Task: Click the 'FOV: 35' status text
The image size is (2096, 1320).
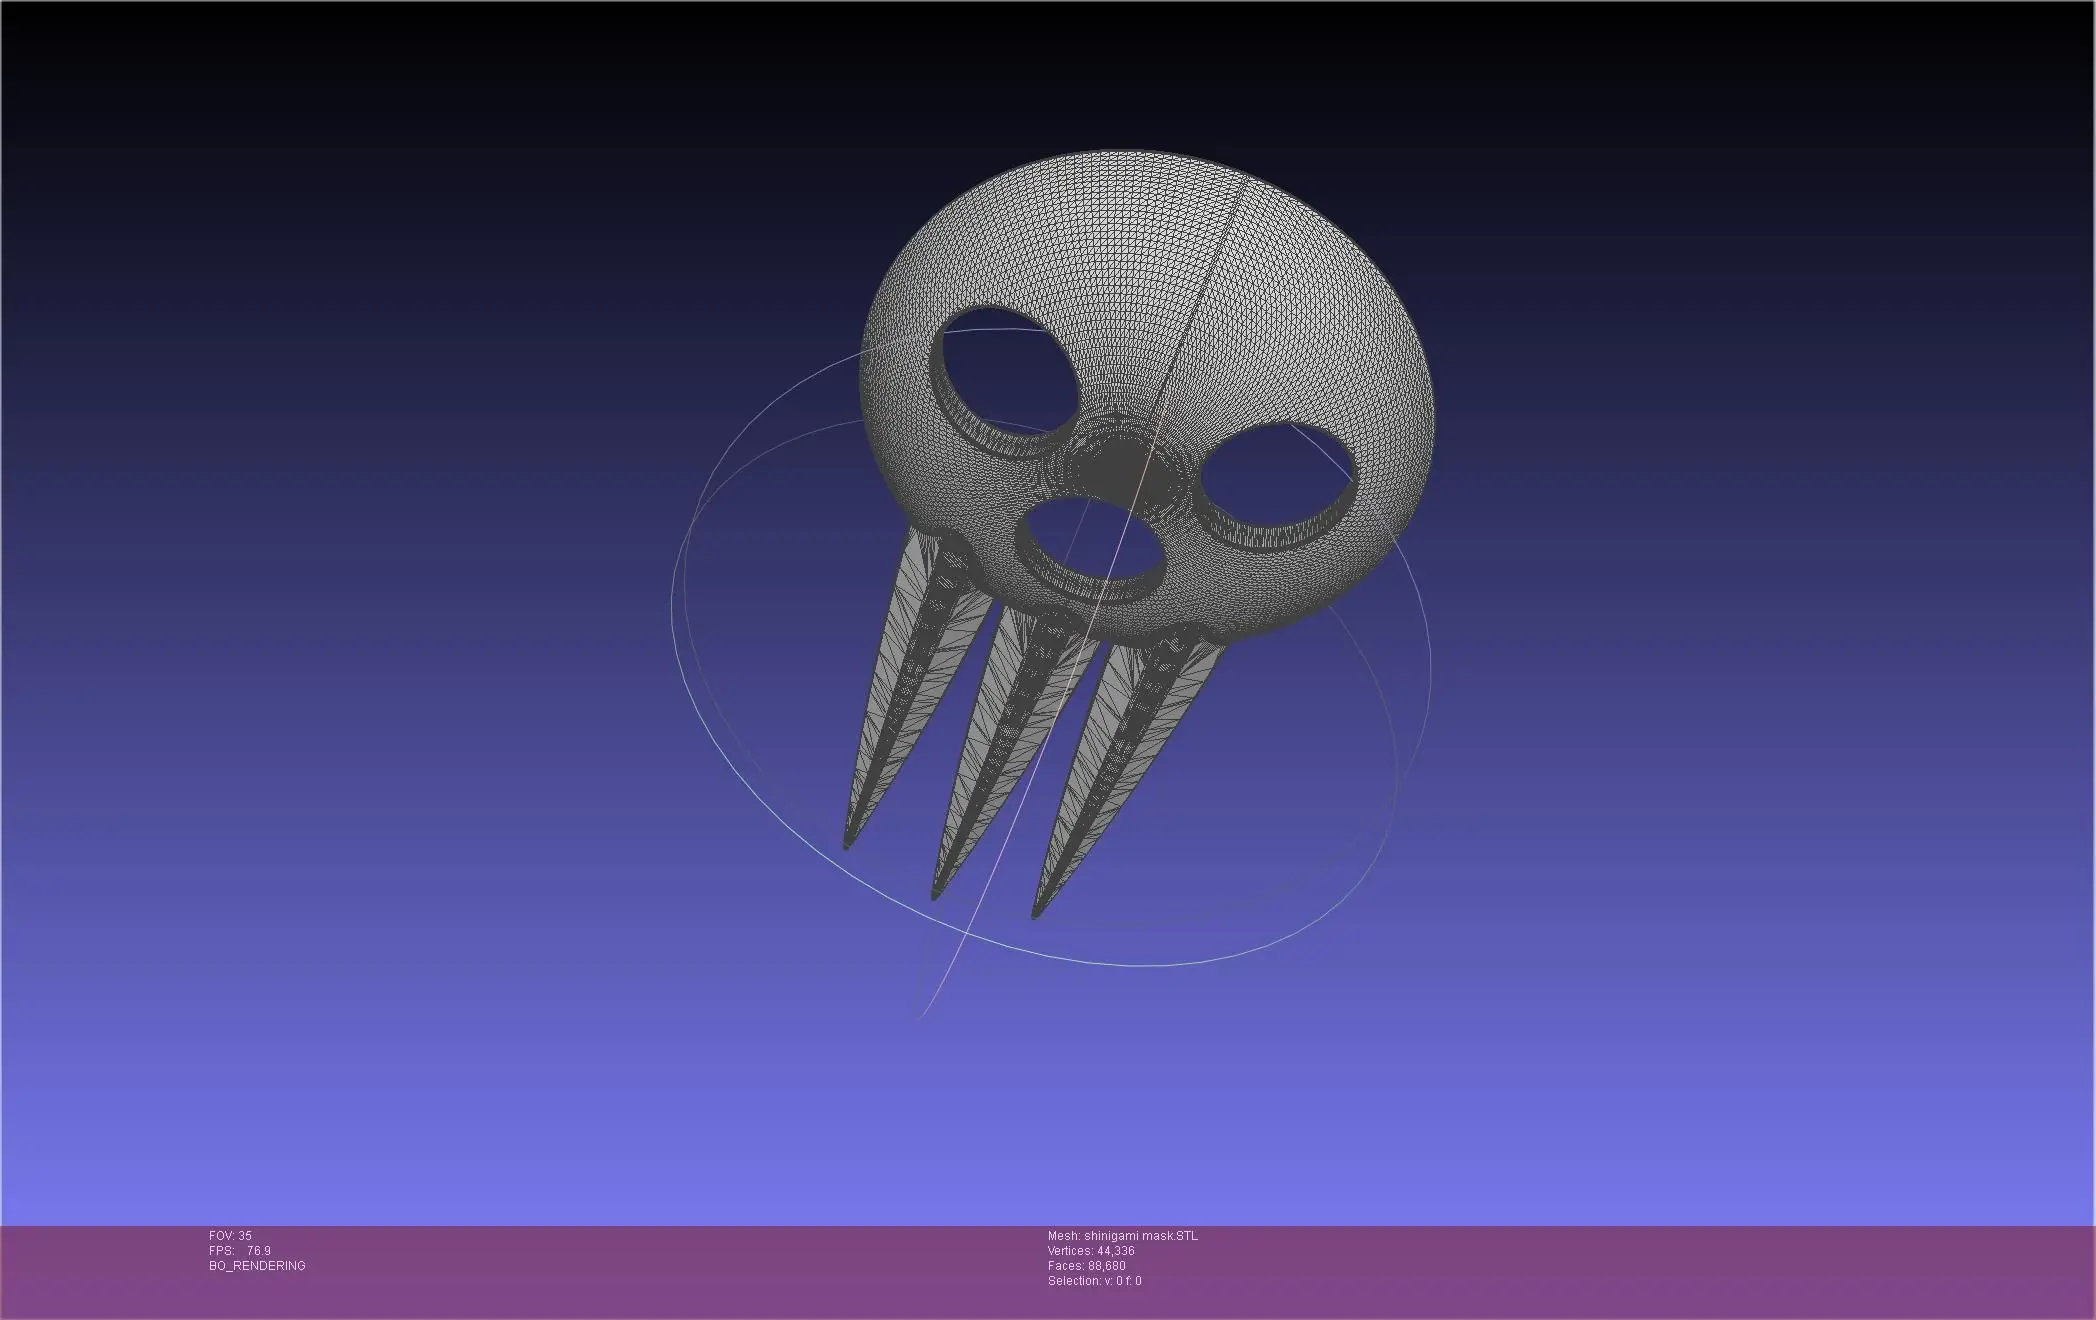Action: (x=230, y=1236)
